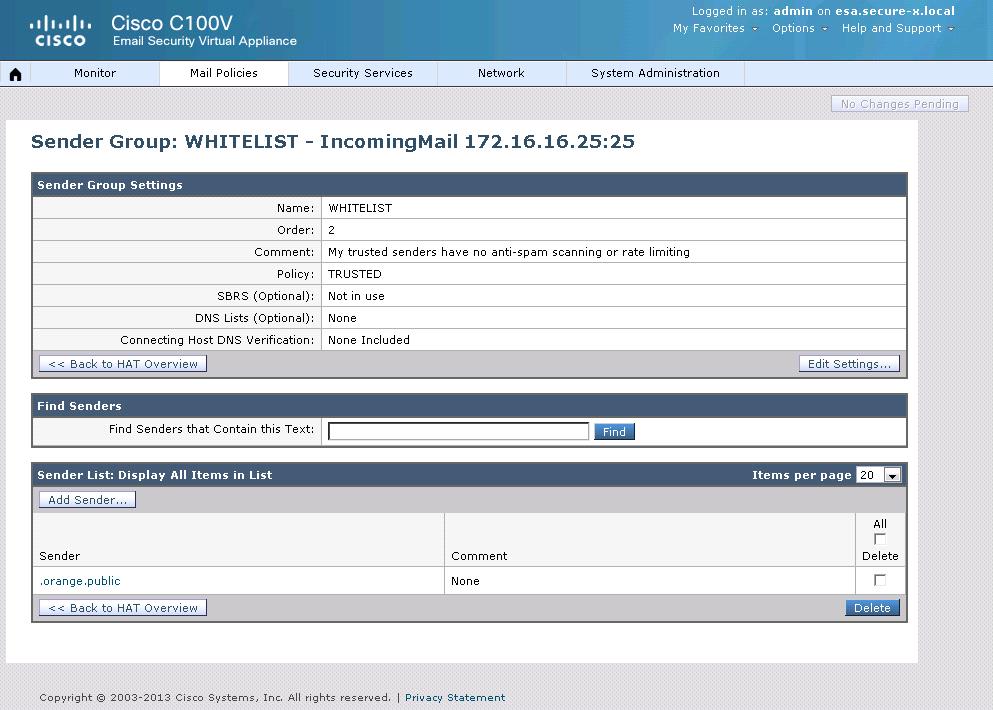Click the Add Sender button
Viewport: 993px width, 710px height.
(x=87, y=500)
